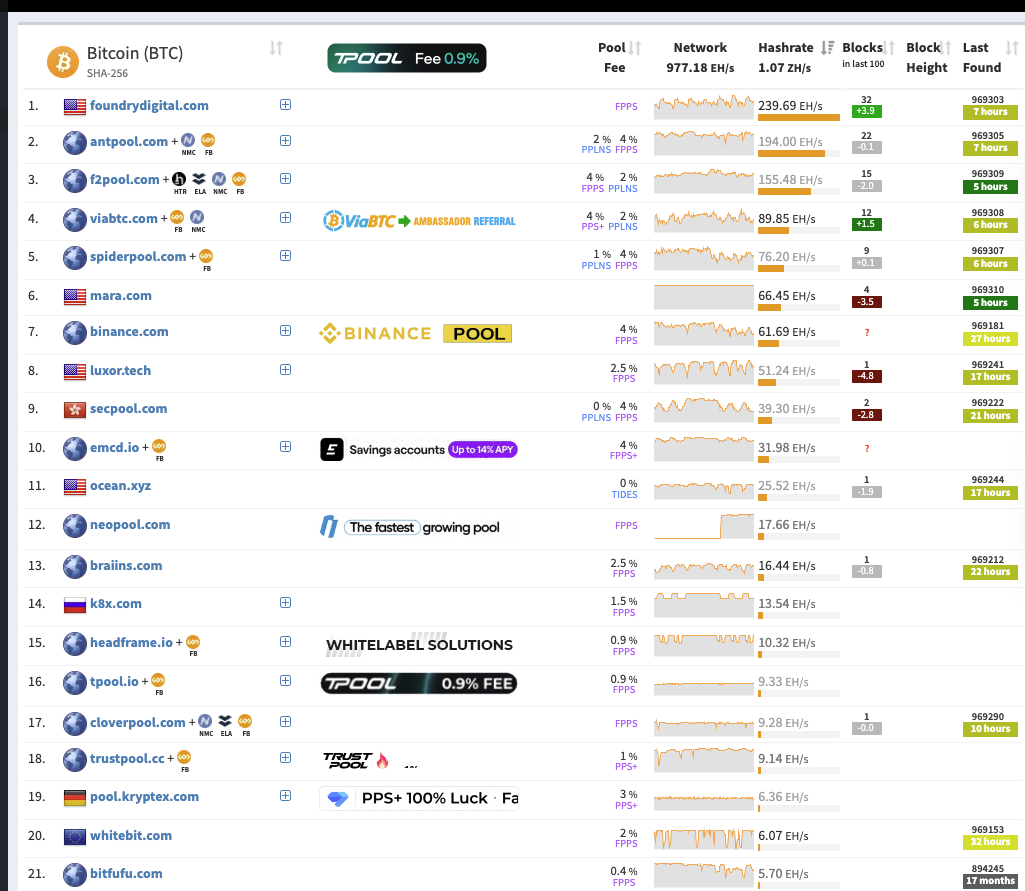Click the Binance Pool banner
This screenshot has height=891, width=1025.
415,333
